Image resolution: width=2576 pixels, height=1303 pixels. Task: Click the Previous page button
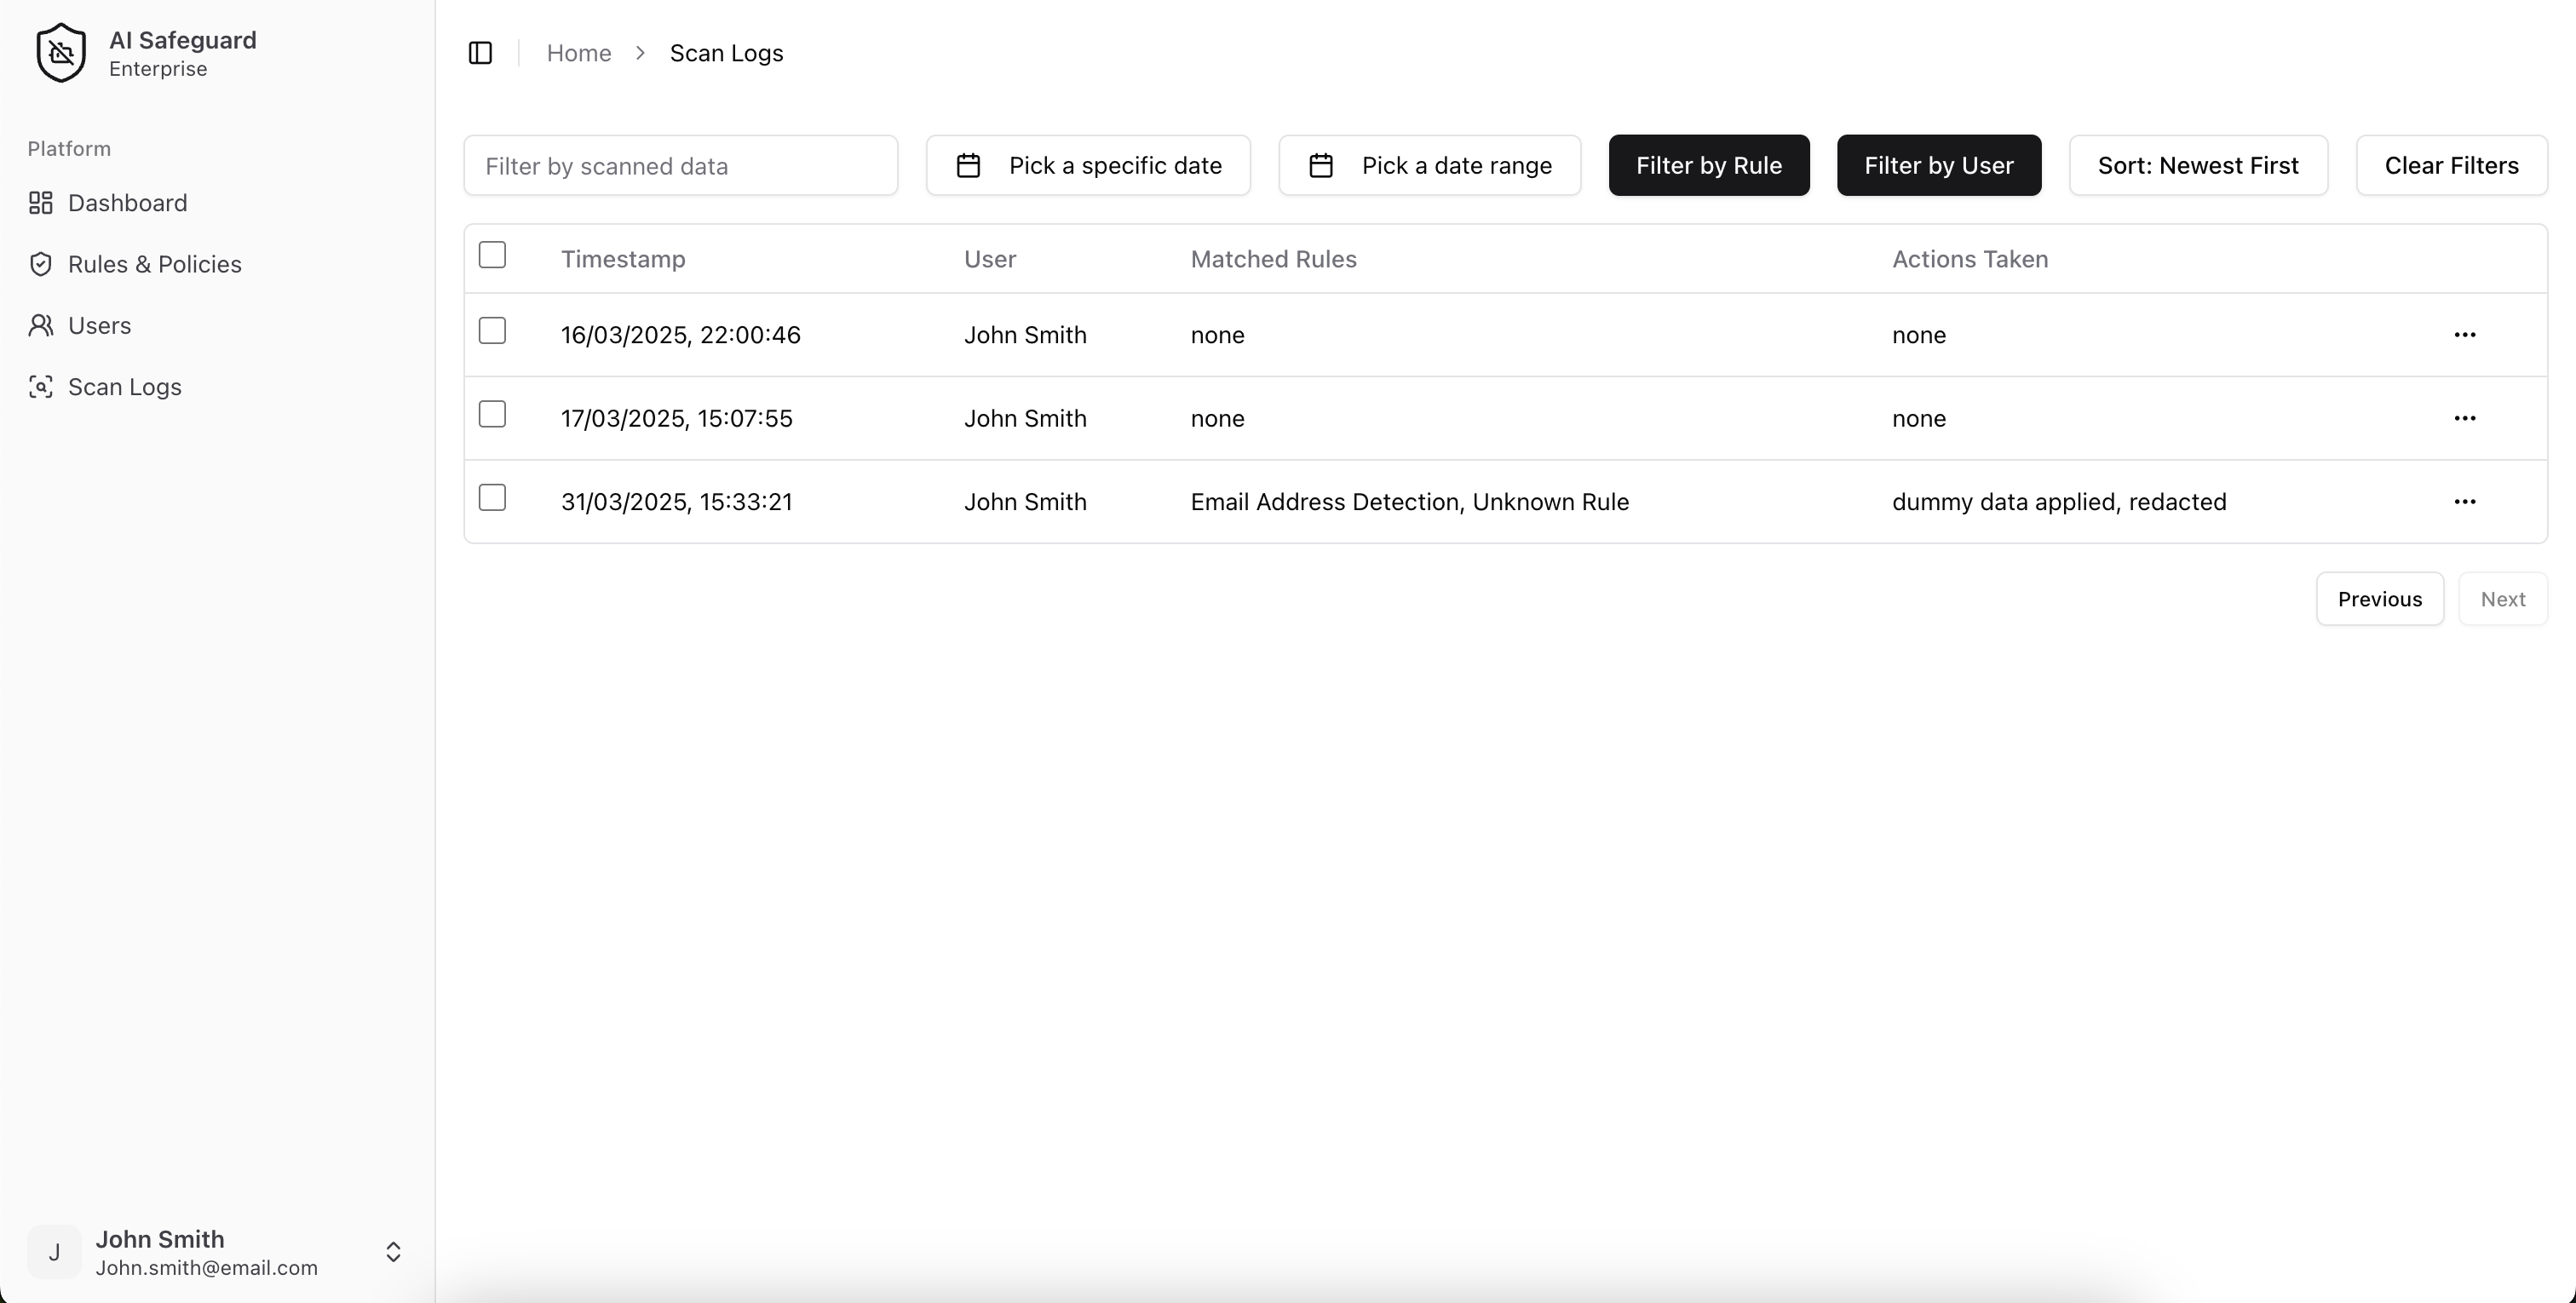2379,599
